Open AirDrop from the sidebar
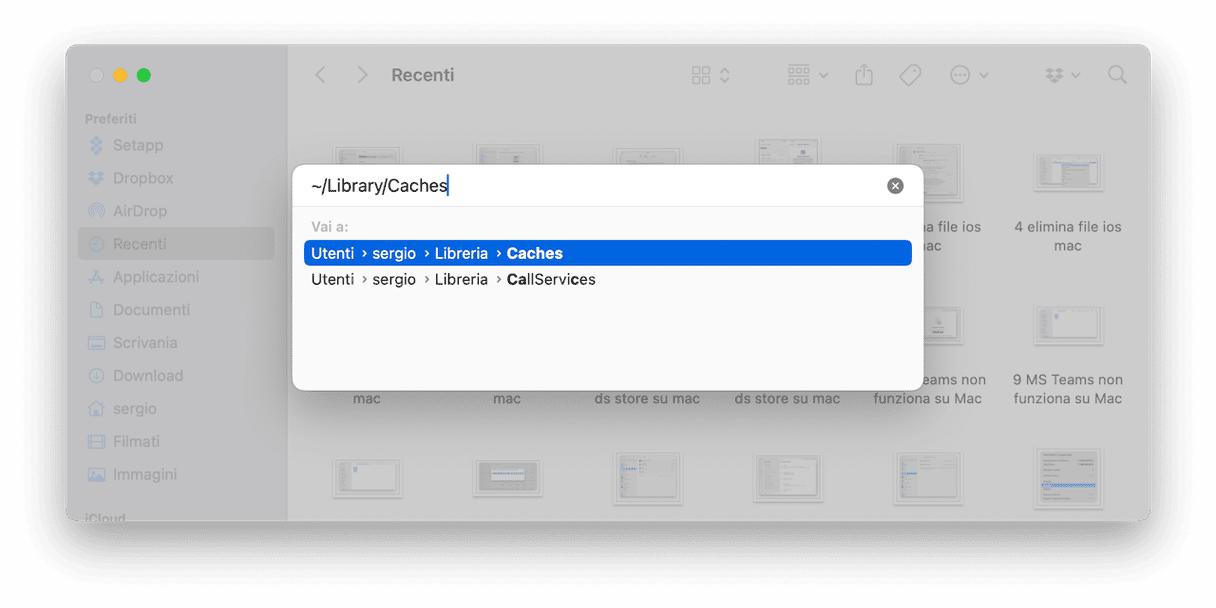 (140, 211)
